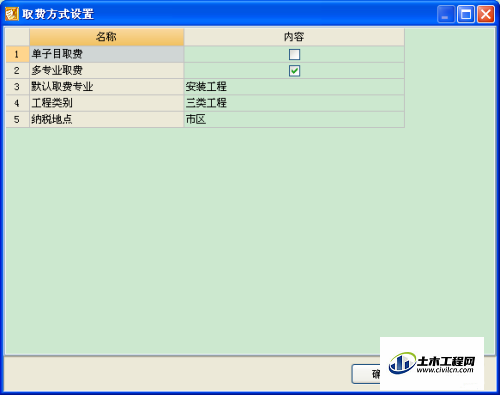
Task: Uncheck the 多专业取费 checkbox
Action: pyautogui.click(x=294, y=71)
